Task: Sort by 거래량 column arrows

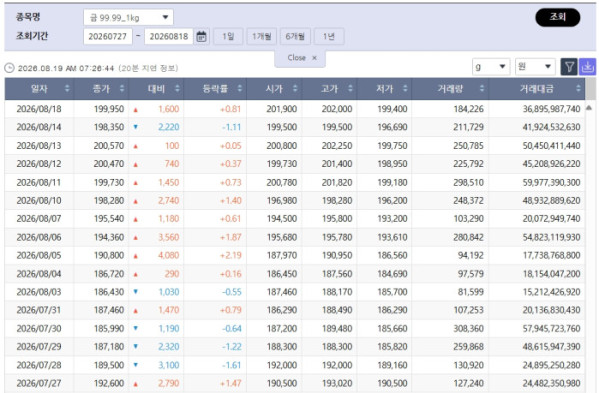Action: [482, 89]
